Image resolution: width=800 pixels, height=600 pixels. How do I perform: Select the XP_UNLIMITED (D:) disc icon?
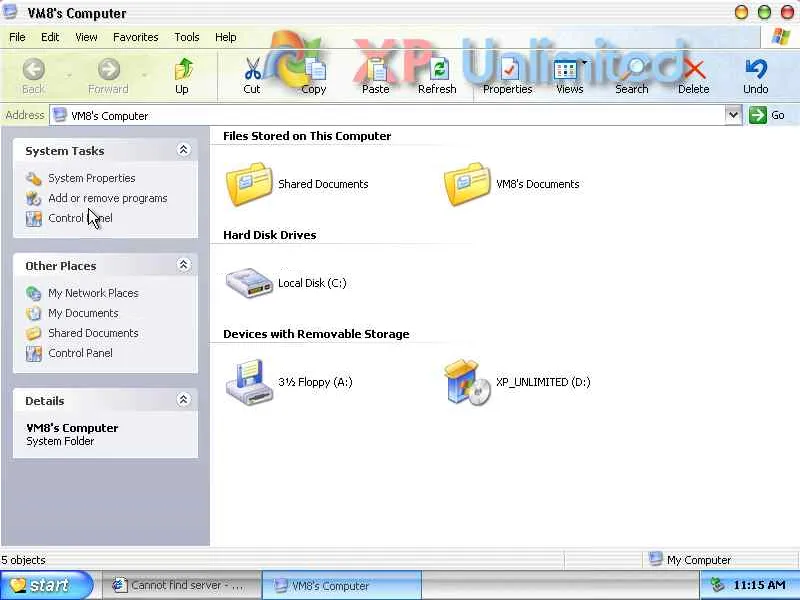(x=467, y=382)
